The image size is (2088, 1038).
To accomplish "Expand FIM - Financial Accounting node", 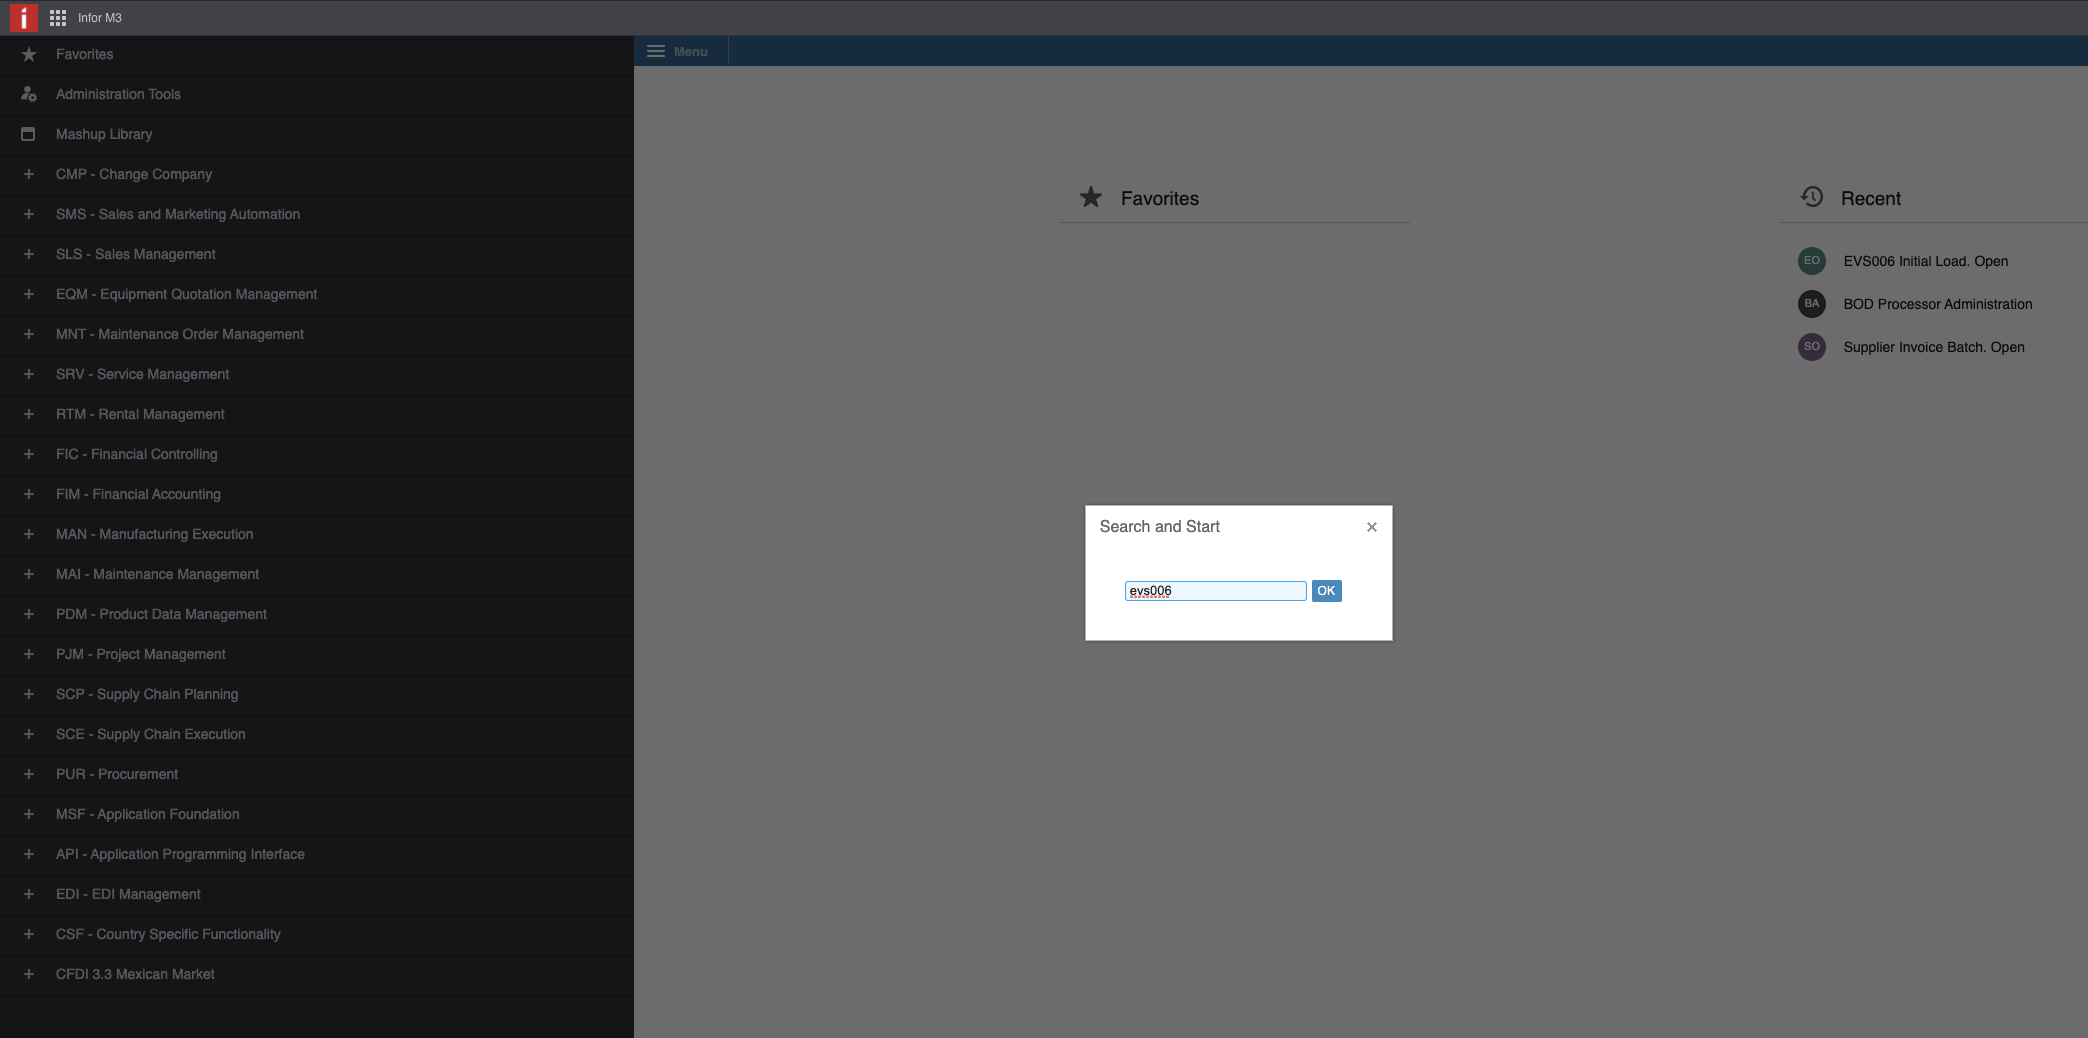I will coord(29,494).
